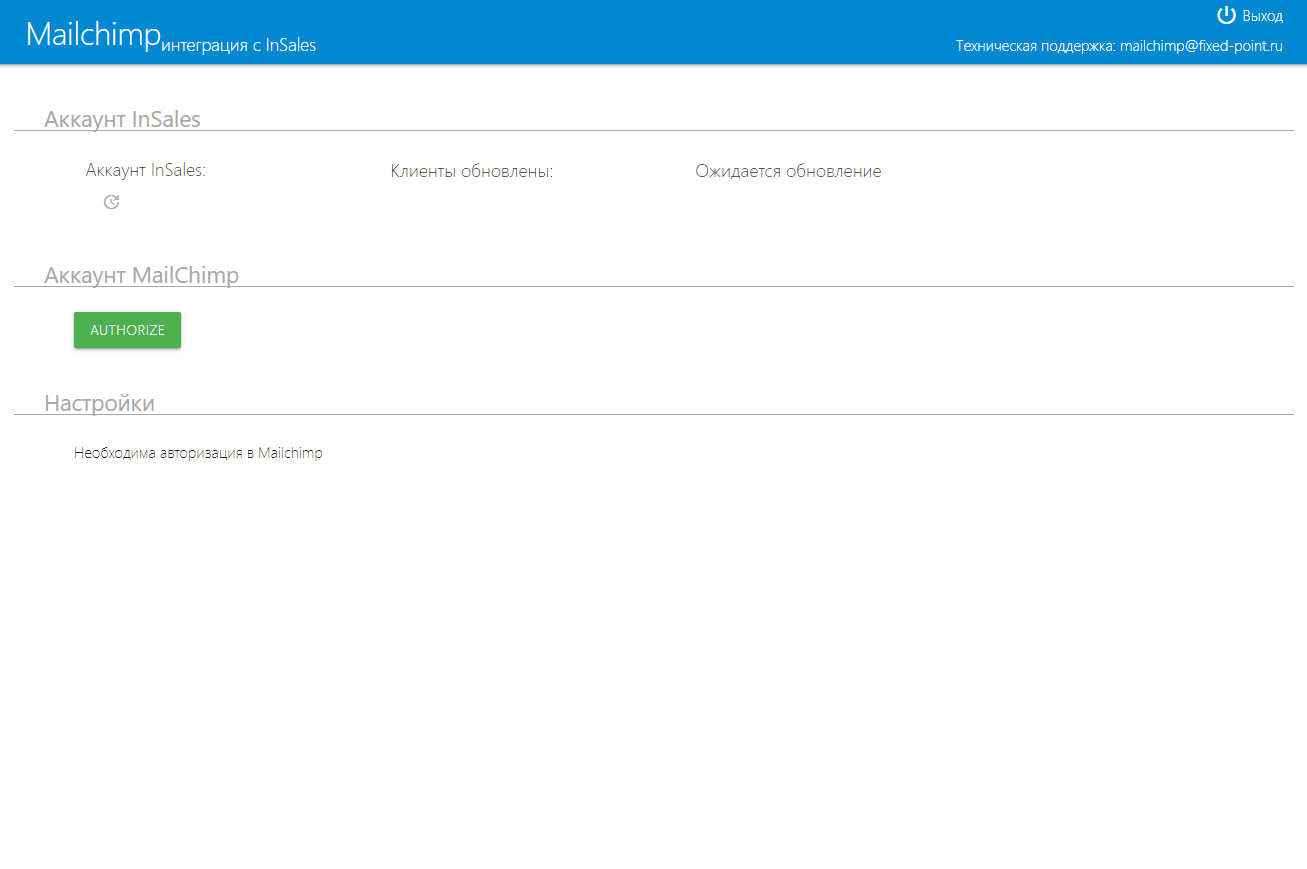Click the Mailchimp title in the header
The height and width of the screenshot is (869, 1307).
coord(93,34)
